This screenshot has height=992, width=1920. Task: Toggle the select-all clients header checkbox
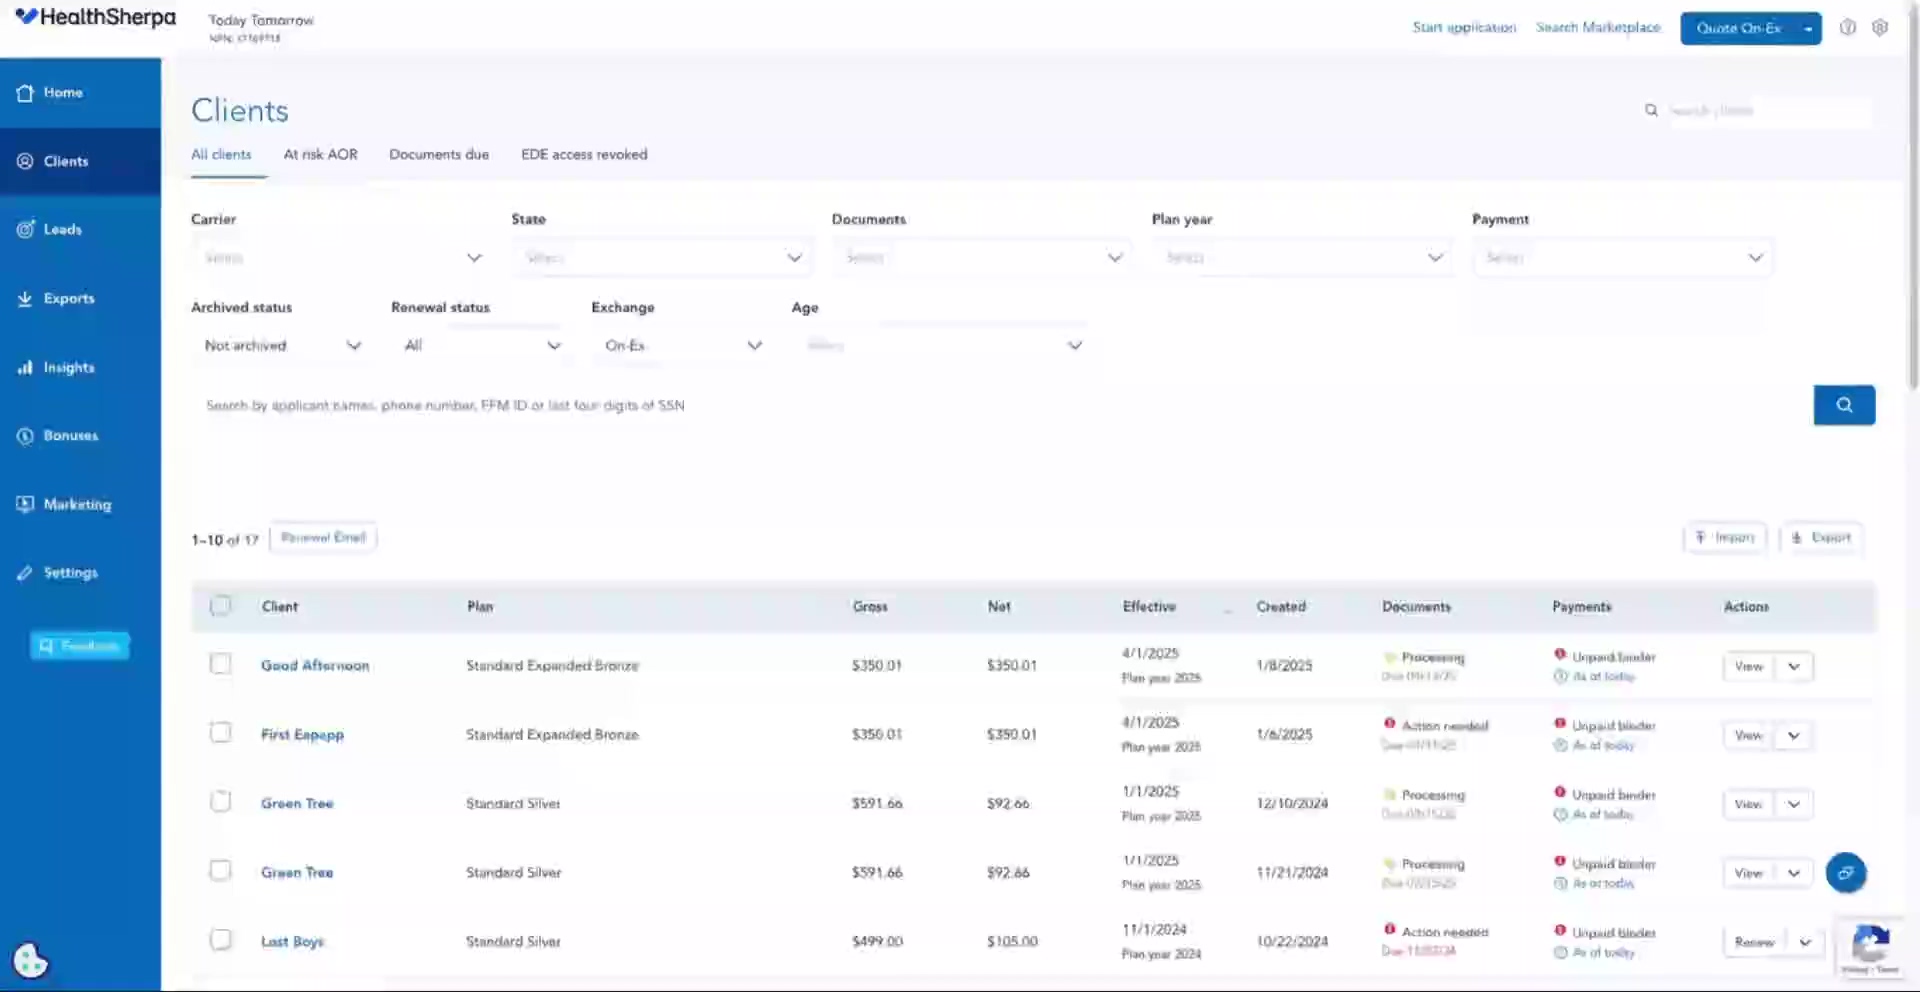[x=220, y=606]
